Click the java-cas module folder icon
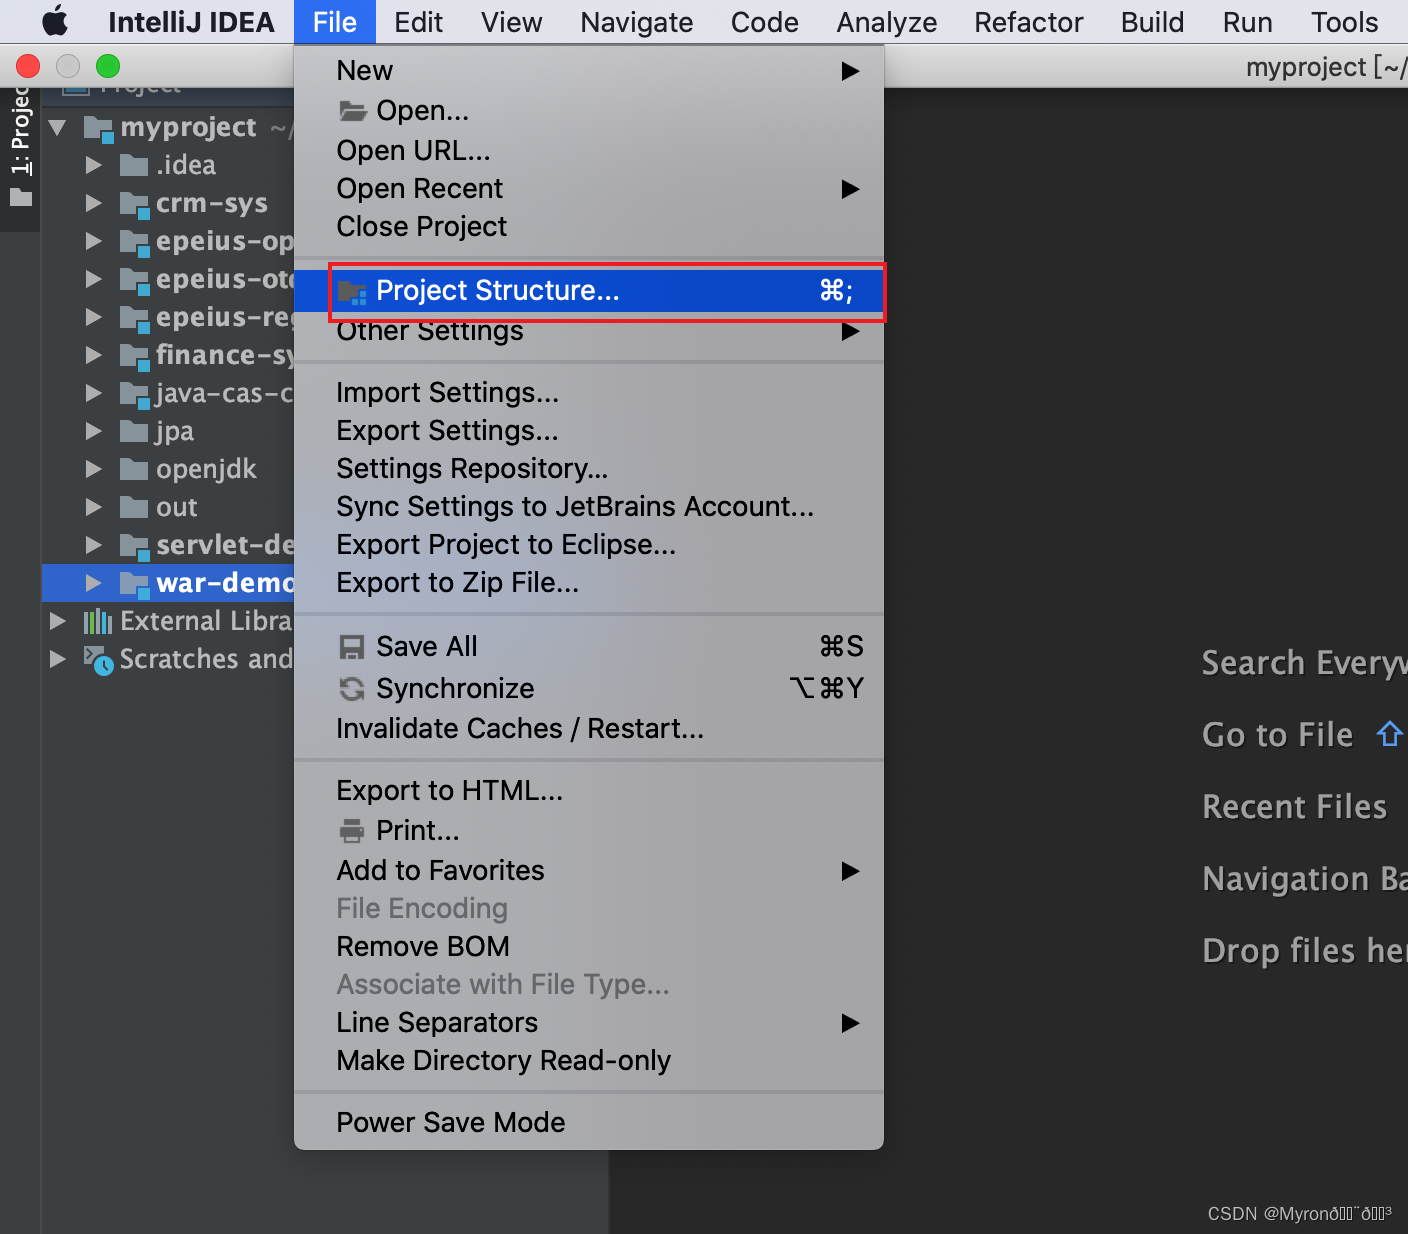 (x=134, y=394)
